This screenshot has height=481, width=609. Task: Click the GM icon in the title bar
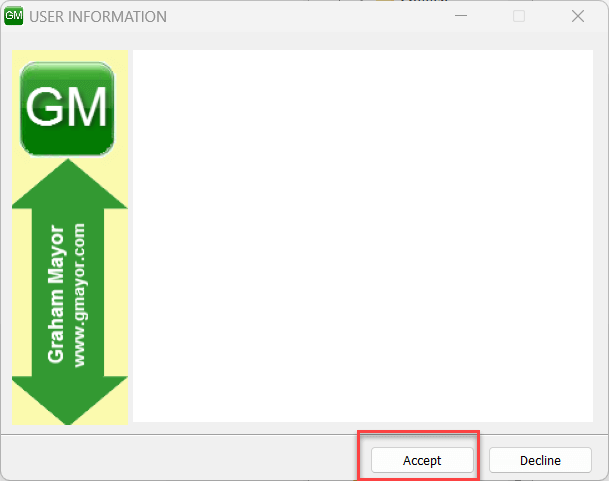[x=14, y=16]
